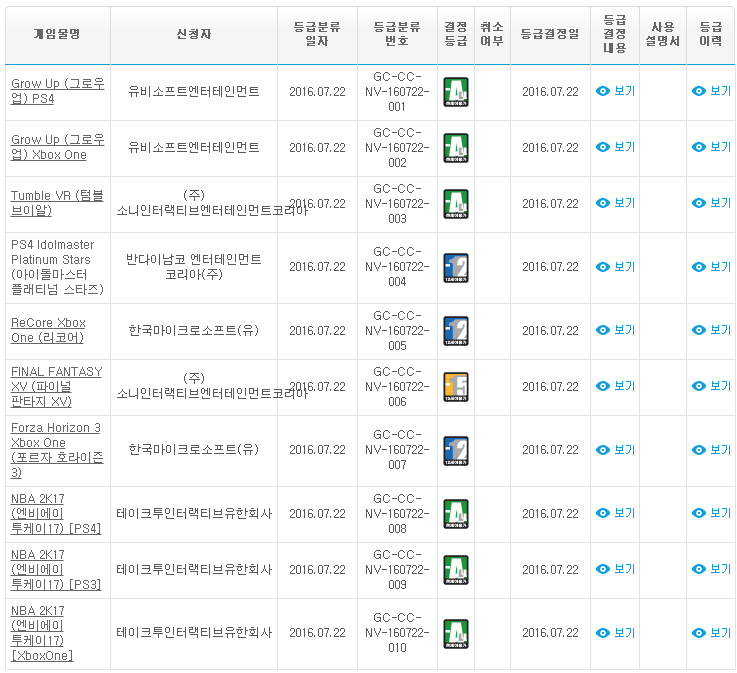Viewport: 737px width, 673px height.
Task: Click the 12 rating icon for ReCore
Action: click(455, 330)
